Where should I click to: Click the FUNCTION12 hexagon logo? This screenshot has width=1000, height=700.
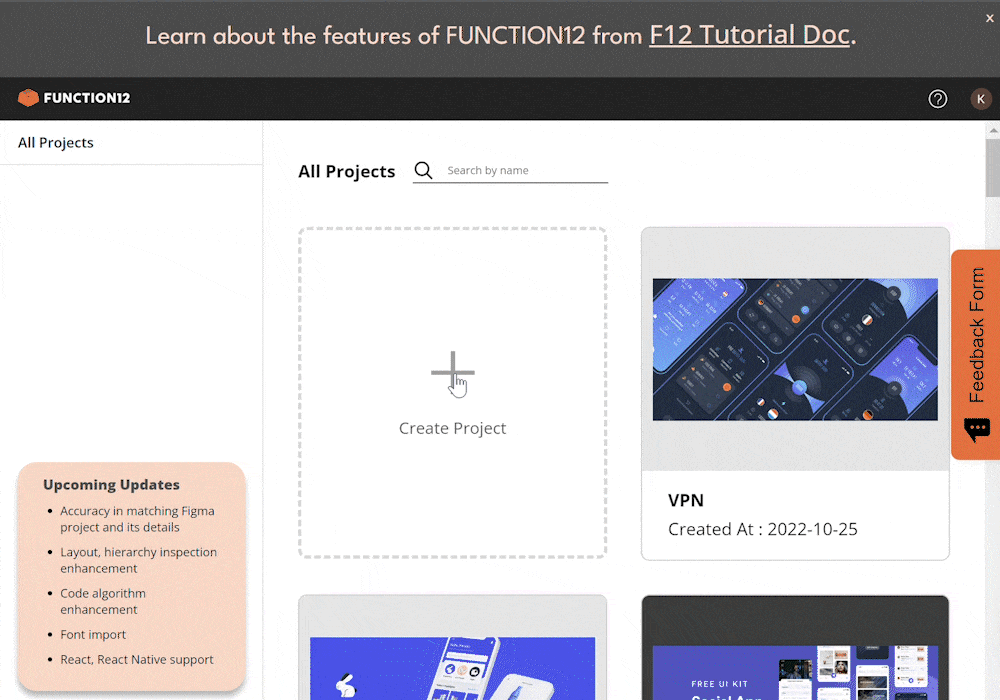pos(30,97)
